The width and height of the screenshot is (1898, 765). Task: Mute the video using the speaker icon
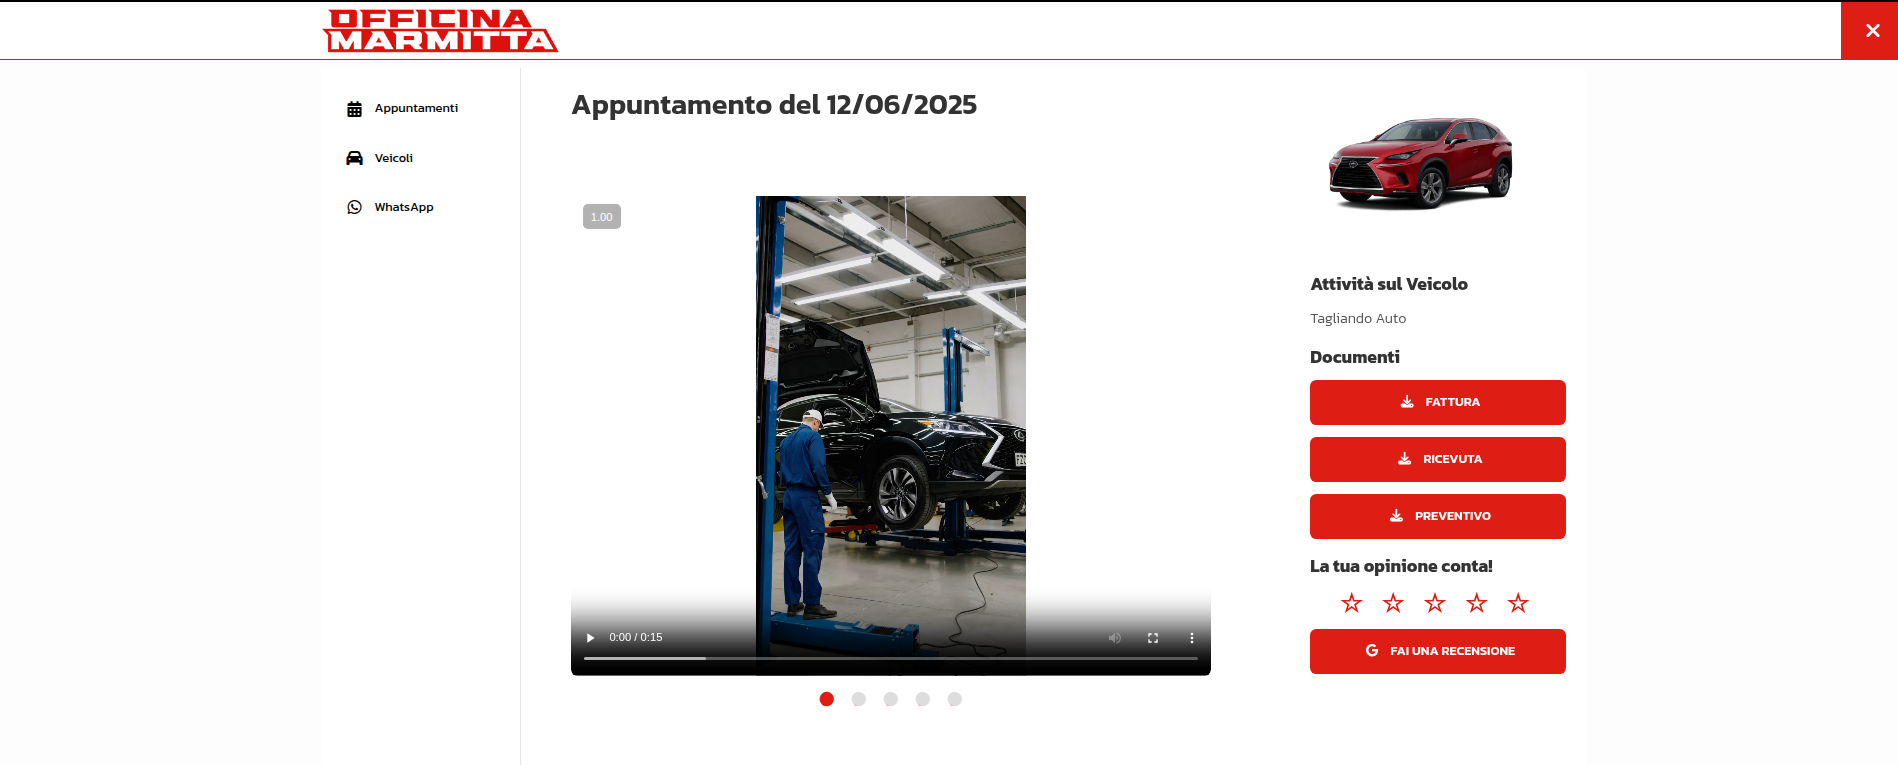pos(1115,638)
